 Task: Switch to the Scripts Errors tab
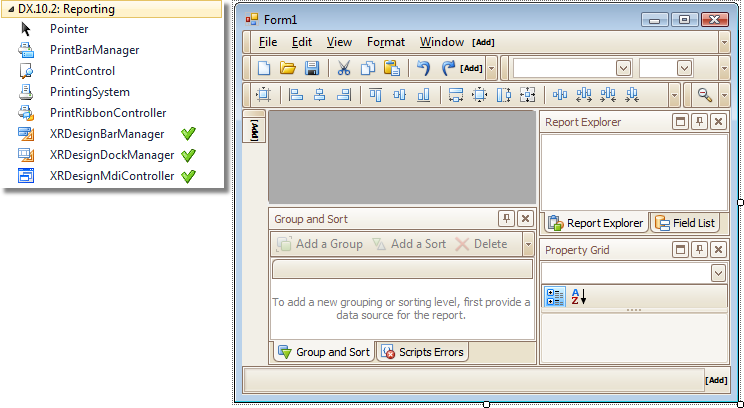(422, 352)
